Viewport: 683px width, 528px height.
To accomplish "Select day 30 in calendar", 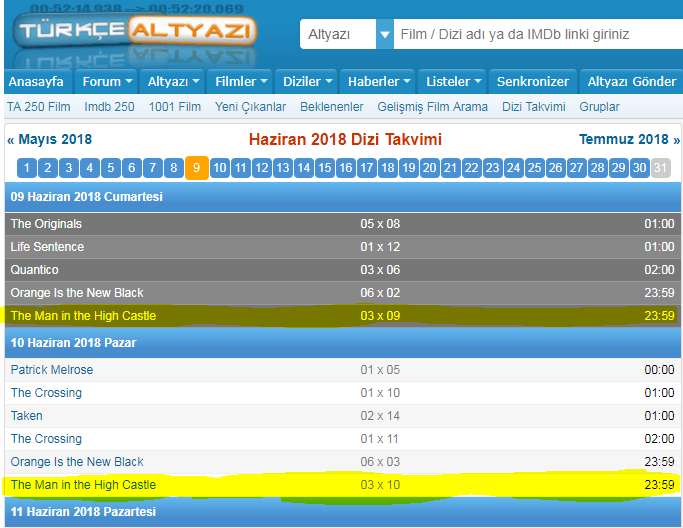I will tap(639, 168).
